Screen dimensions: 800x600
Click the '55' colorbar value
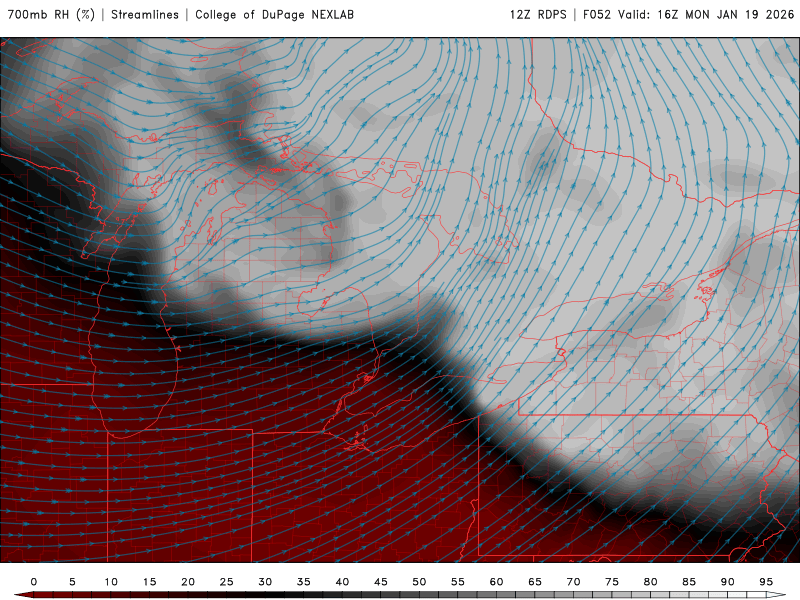(x=458, y=582)
